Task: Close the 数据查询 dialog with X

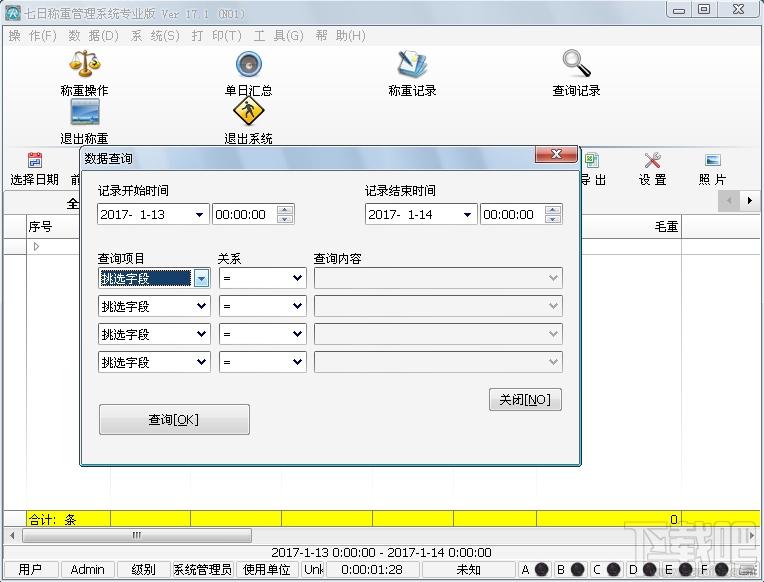Action: 556,155
